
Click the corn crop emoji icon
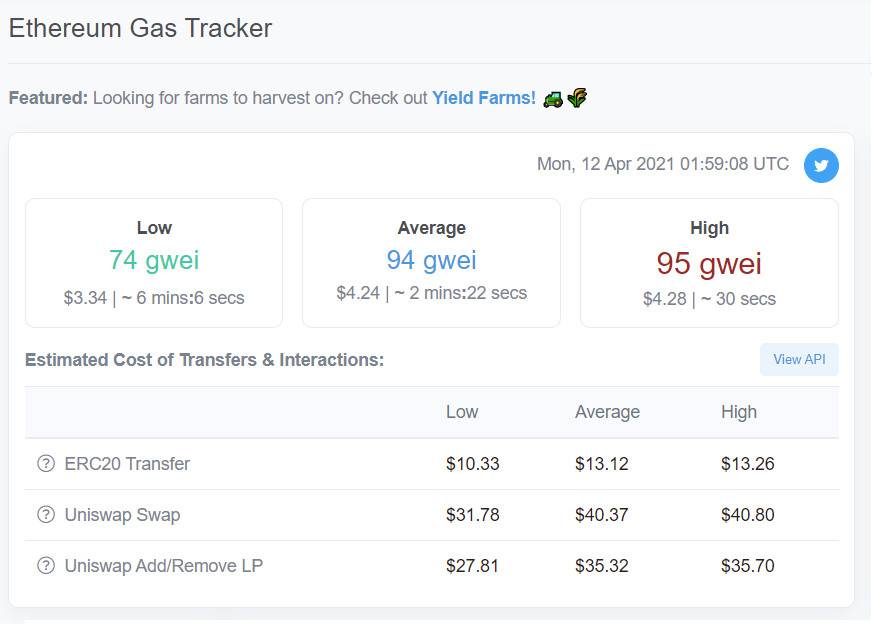coord(577,97)
